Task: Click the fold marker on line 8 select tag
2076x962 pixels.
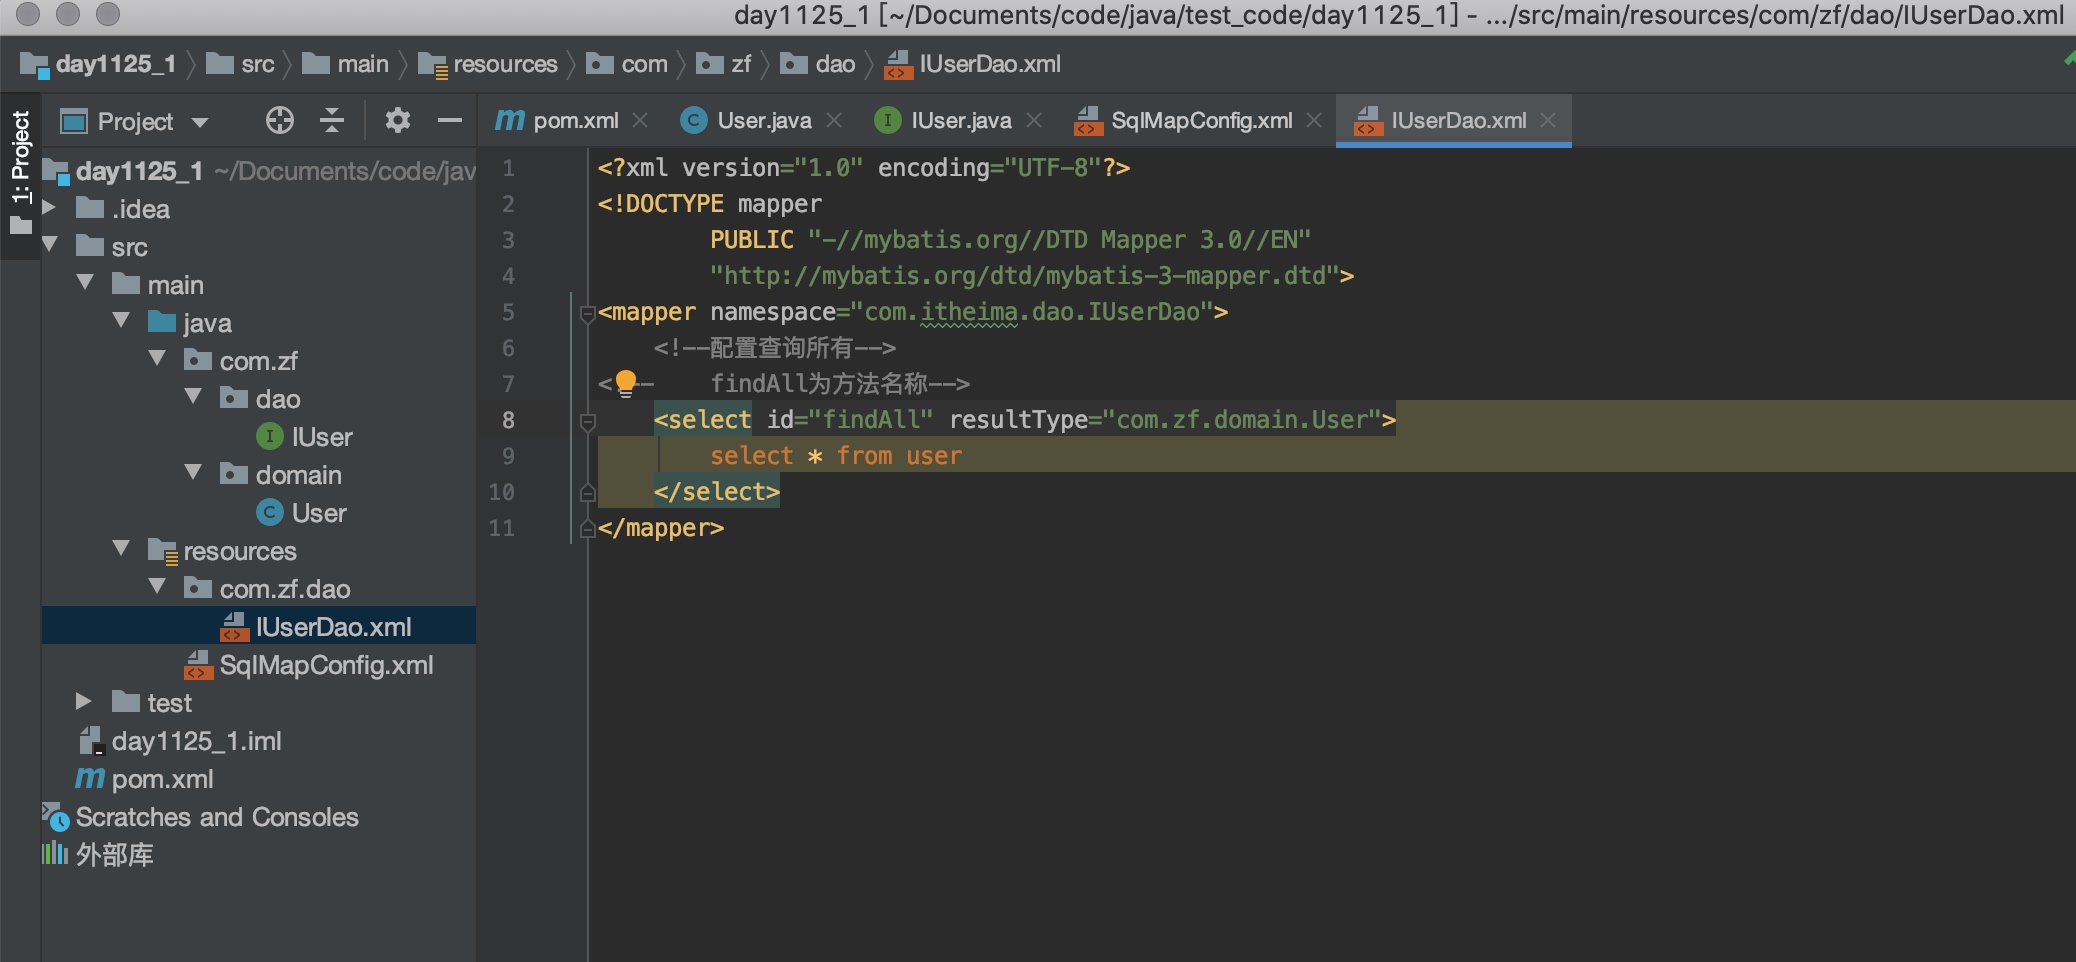Action: point(588,422)
